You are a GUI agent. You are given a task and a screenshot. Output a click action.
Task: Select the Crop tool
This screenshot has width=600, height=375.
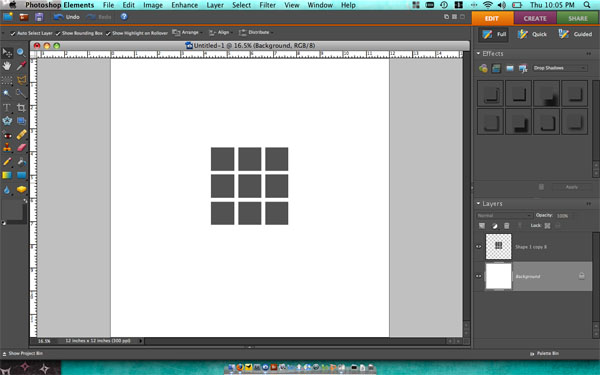pos(21,108)
